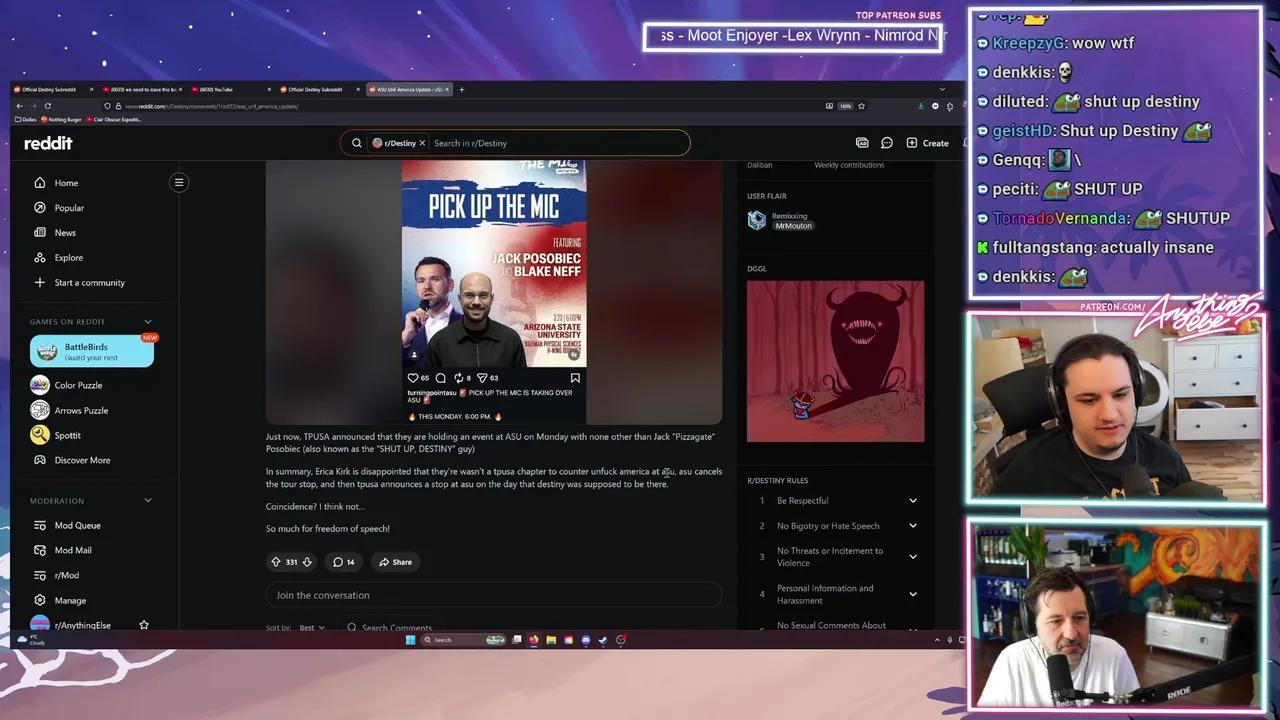
Task: Open the post's 14 comments
Action: [x=344, y=562]
